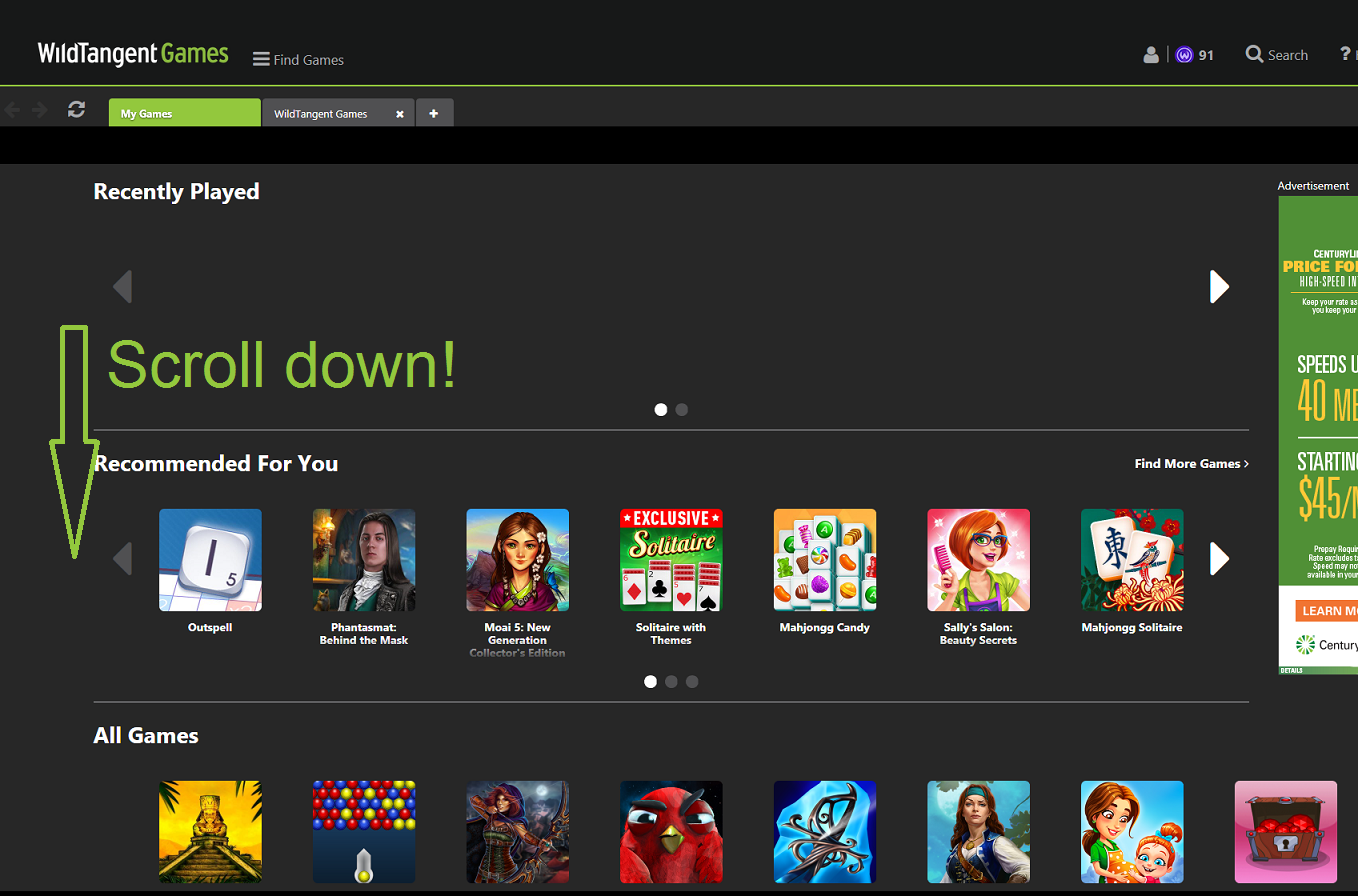Click the Mahjongg Candy title text
This screenshot has height=896, width=1358.
point(825,628)
